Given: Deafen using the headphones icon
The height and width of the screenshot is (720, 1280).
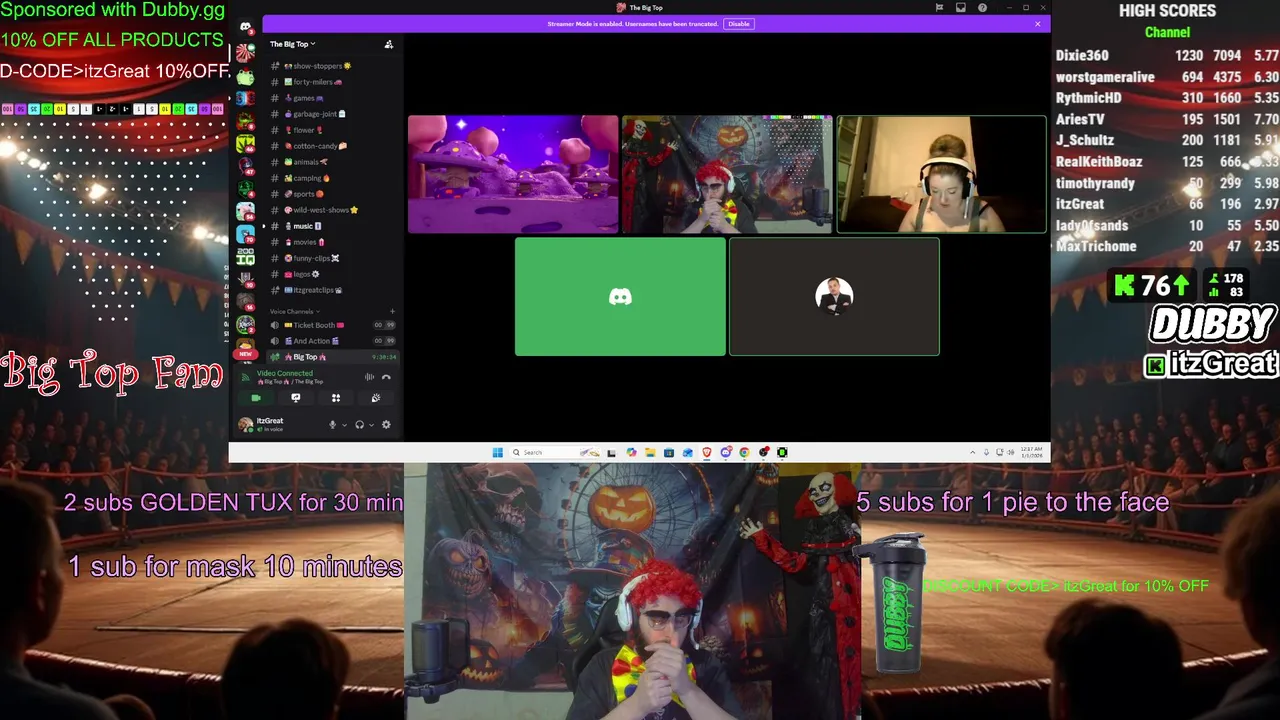Looking at the screenshot, I should click(359, 424).
